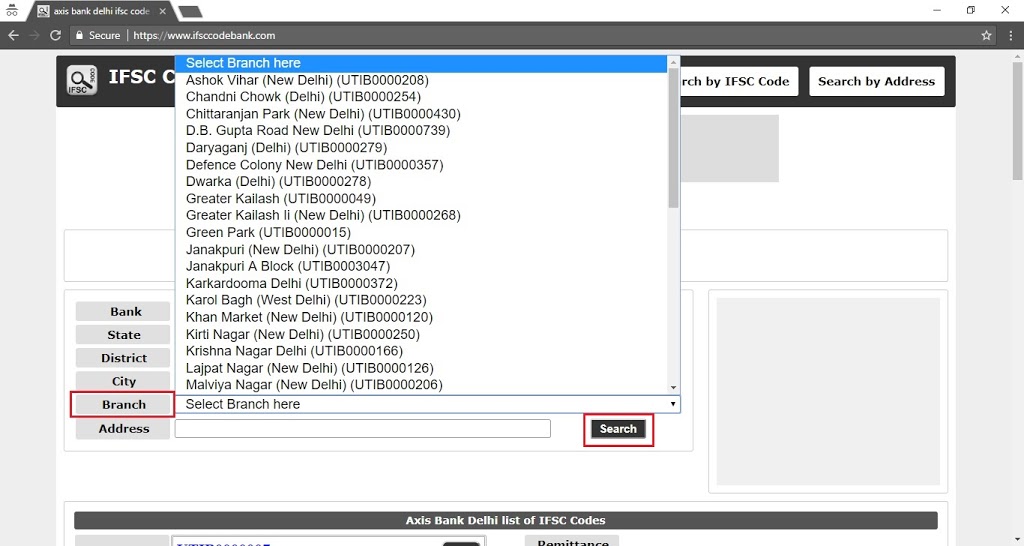
Task: Click the IFSC site logo icon
Action: [82, 80]
